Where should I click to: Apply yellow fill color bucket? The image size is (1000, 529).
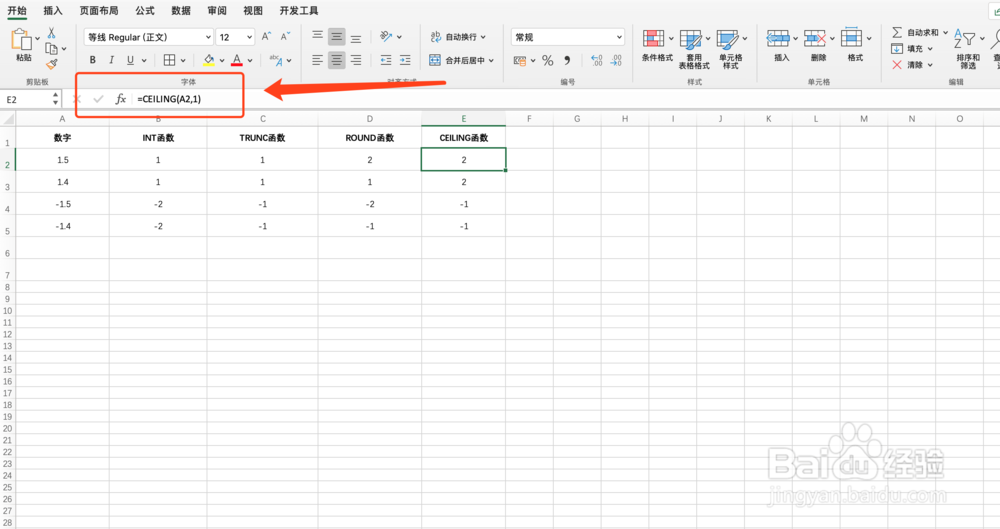point(209,60)
